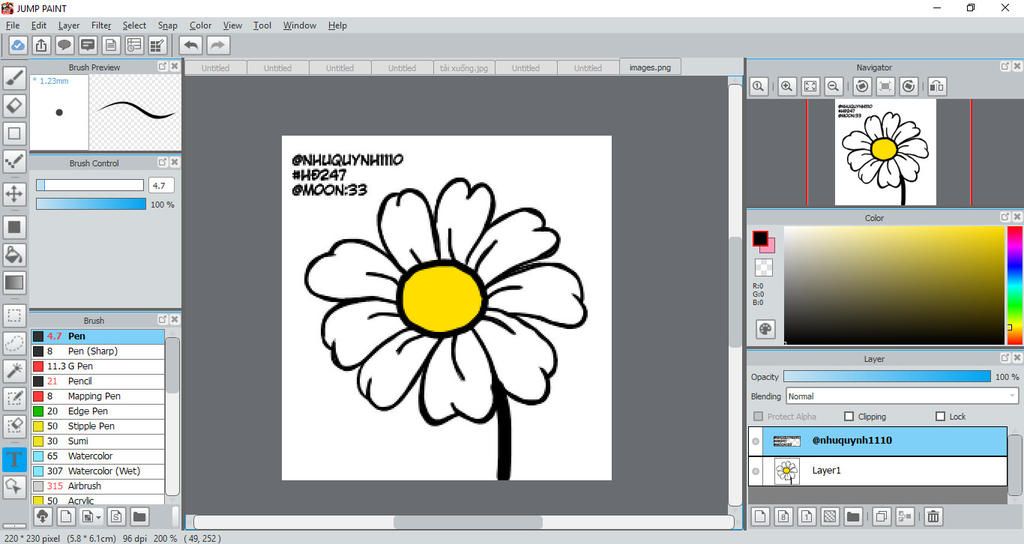Select the Watercolor (Wet) brush
This screenshot has height=544, width=1024.
pyautogui.click(x=97, y=471)
